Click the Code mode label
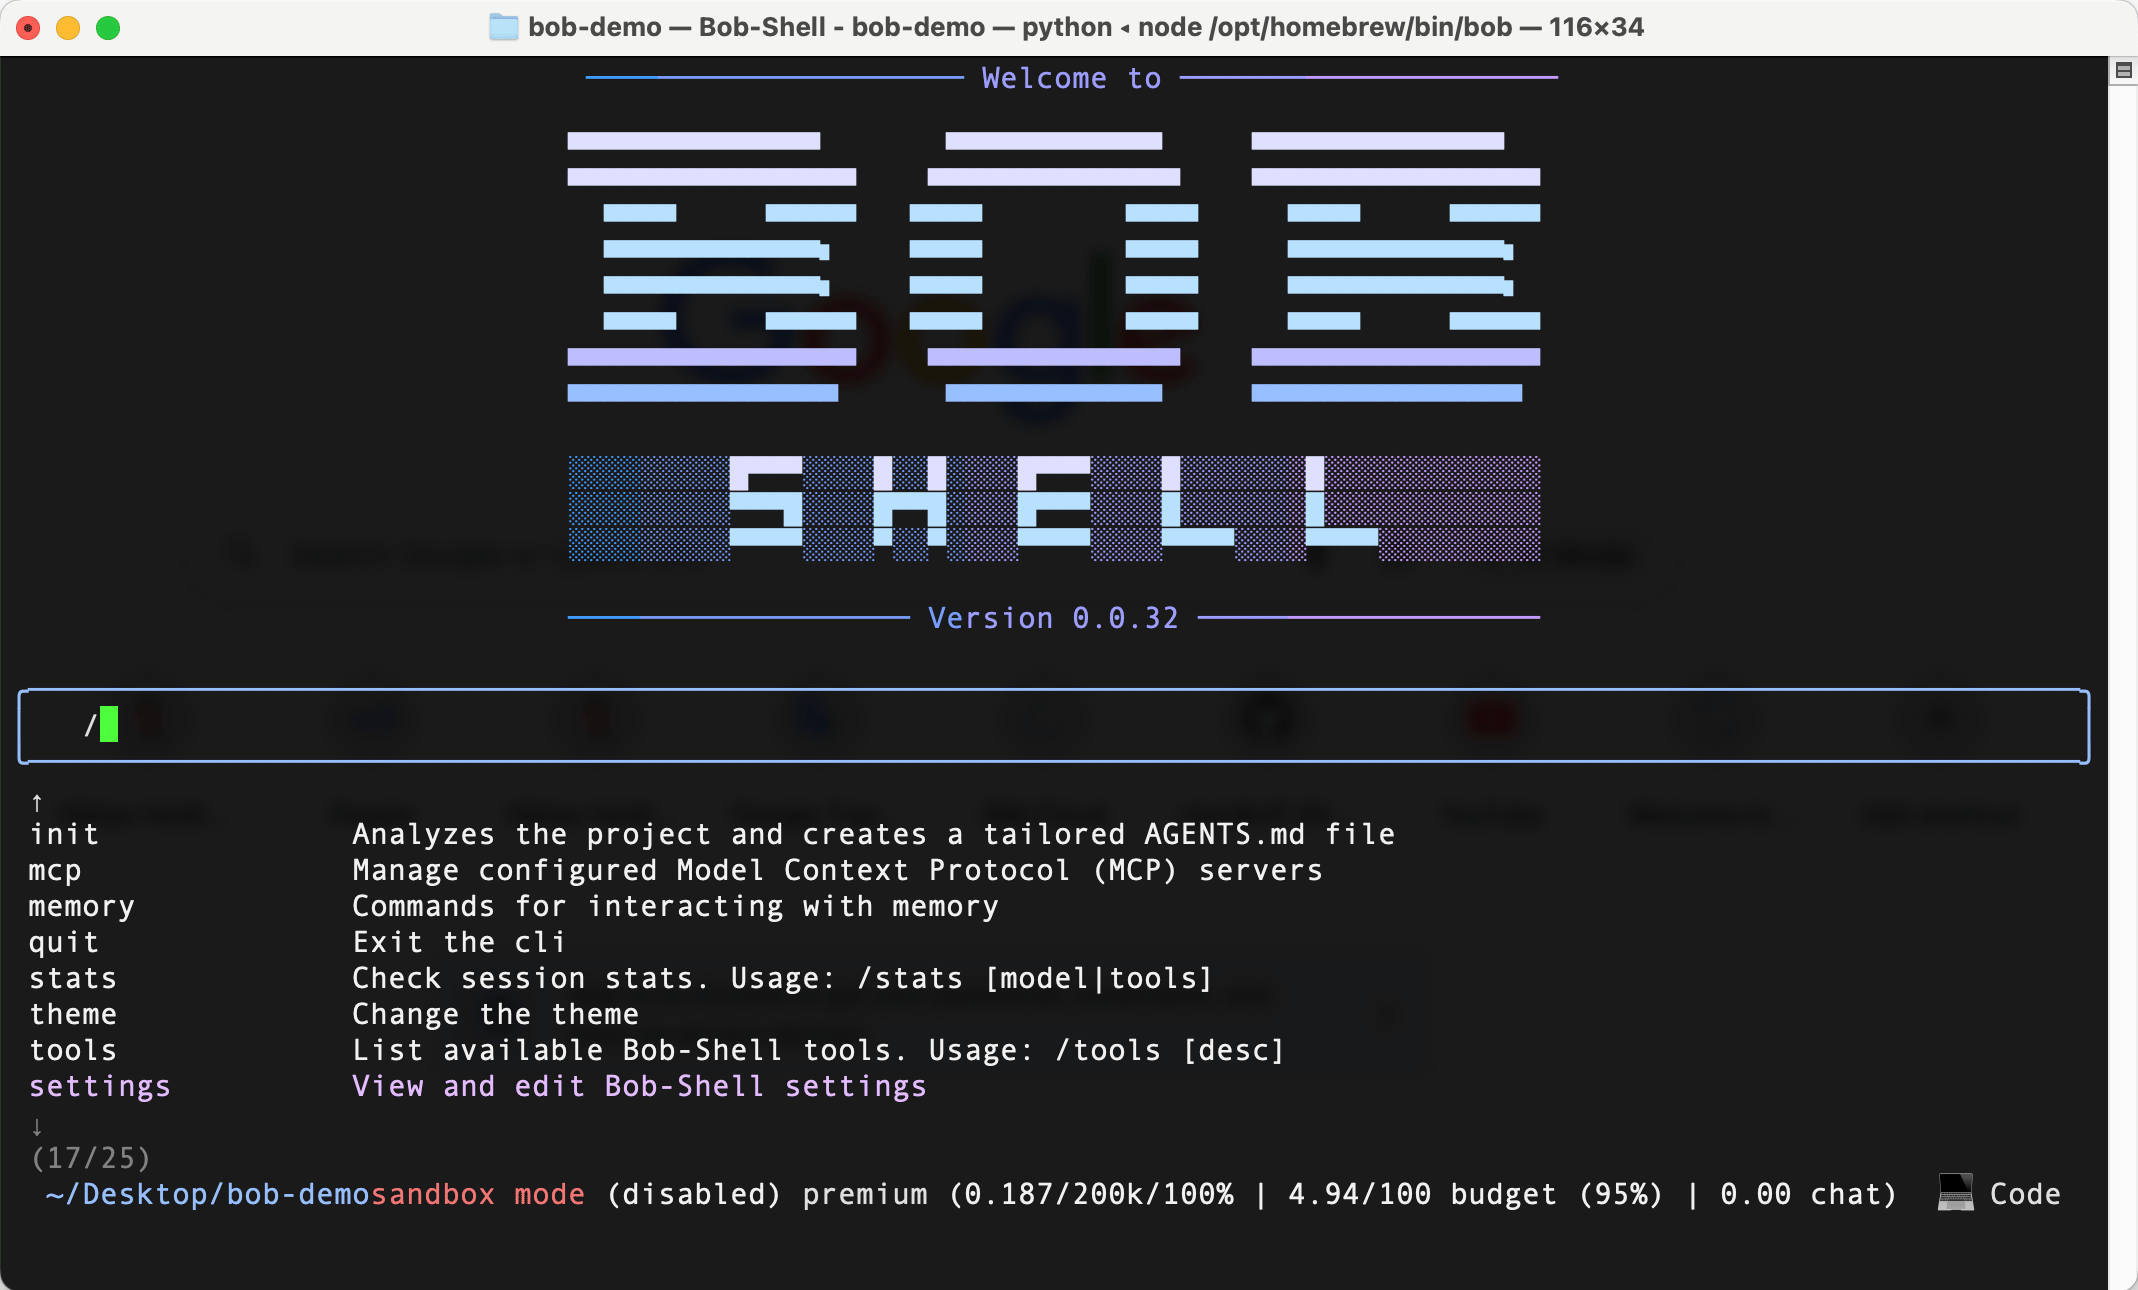Screen dimensions: 2138x1290 pyautogui.click(x=2025, y=1194)
